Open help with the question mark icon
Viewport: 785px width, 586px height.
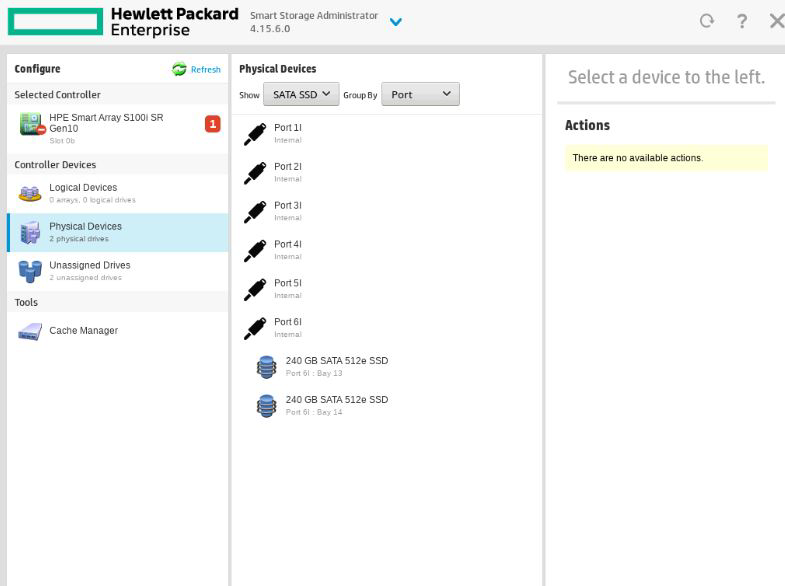(741, 21)
